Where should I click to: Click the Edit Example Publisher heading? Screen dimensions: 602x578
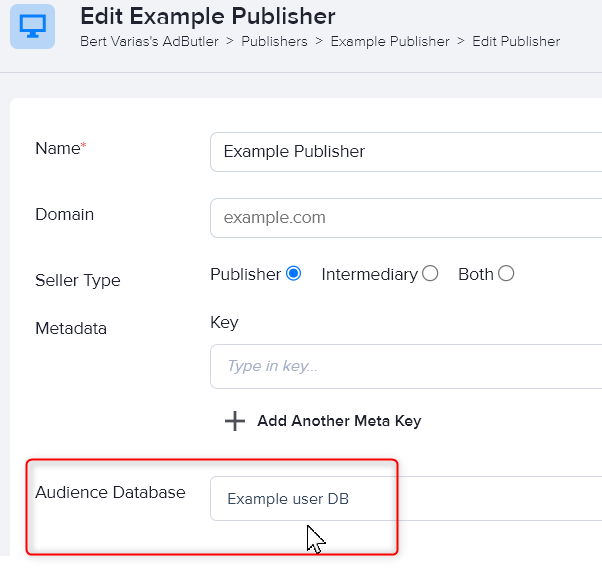pyautogui.click(x=208, y=16)
